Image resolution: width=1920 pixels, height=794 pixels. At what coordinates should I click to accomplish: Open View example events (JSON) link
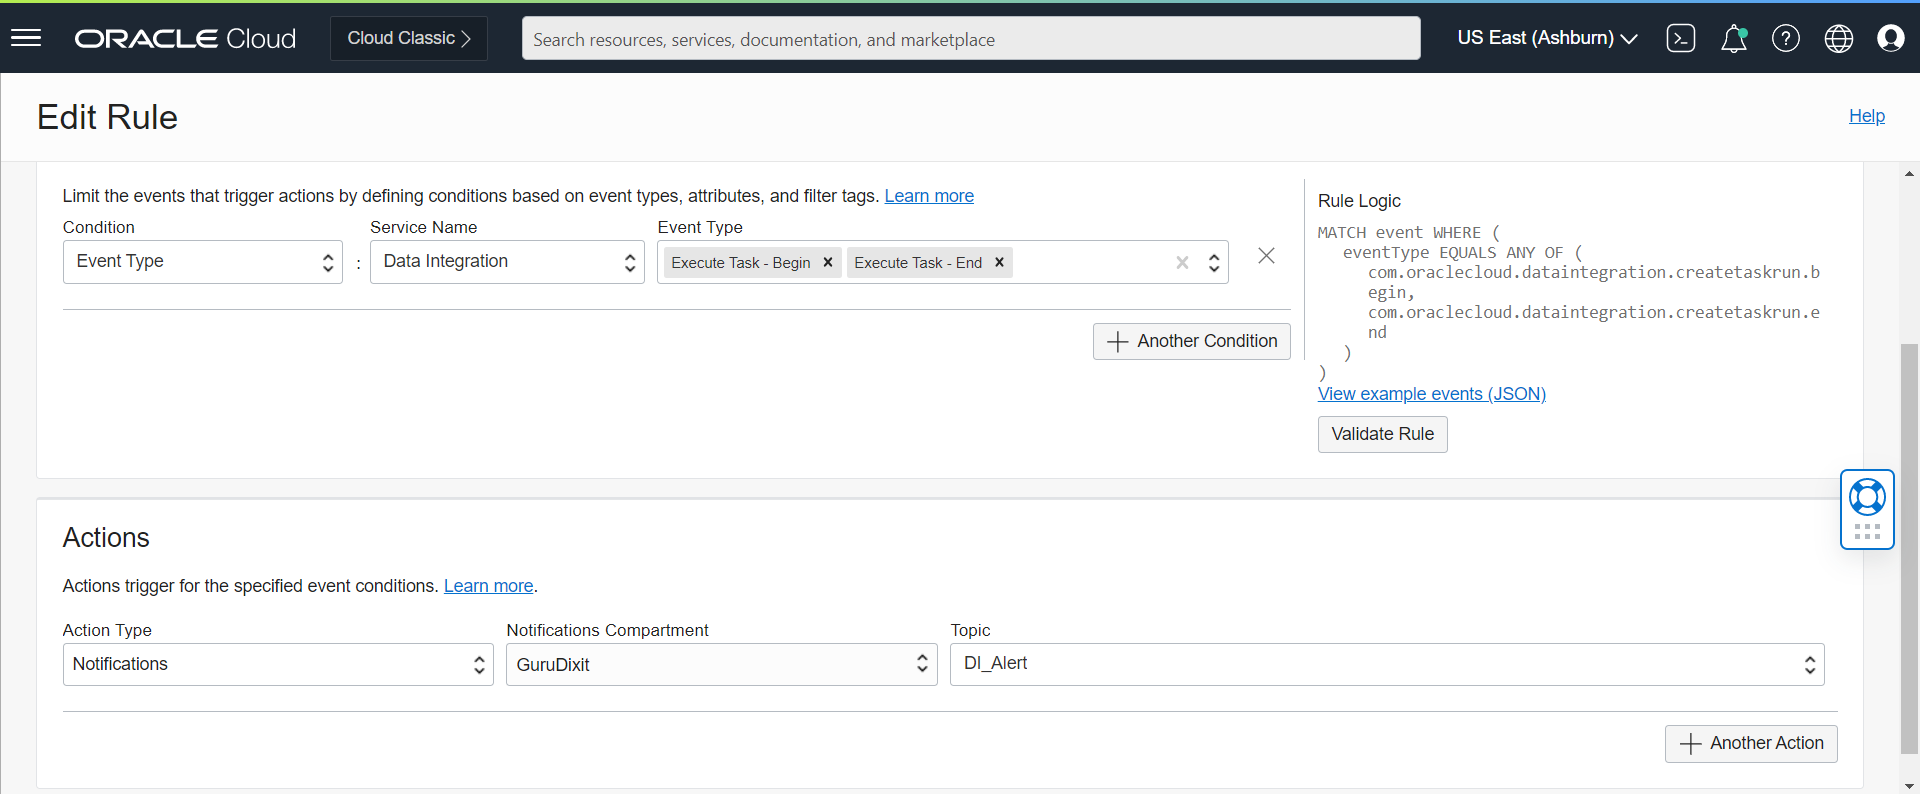(1431, 394)
